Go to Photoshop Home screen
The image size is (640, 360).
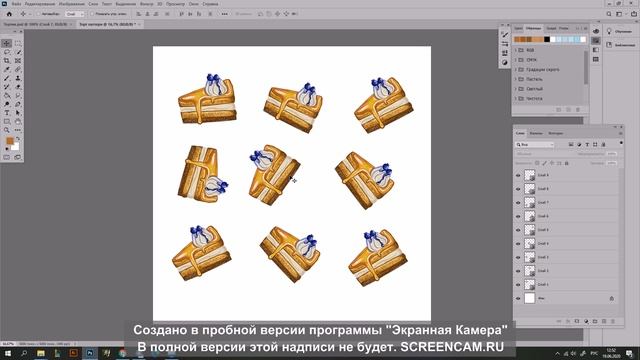(9, 14)
